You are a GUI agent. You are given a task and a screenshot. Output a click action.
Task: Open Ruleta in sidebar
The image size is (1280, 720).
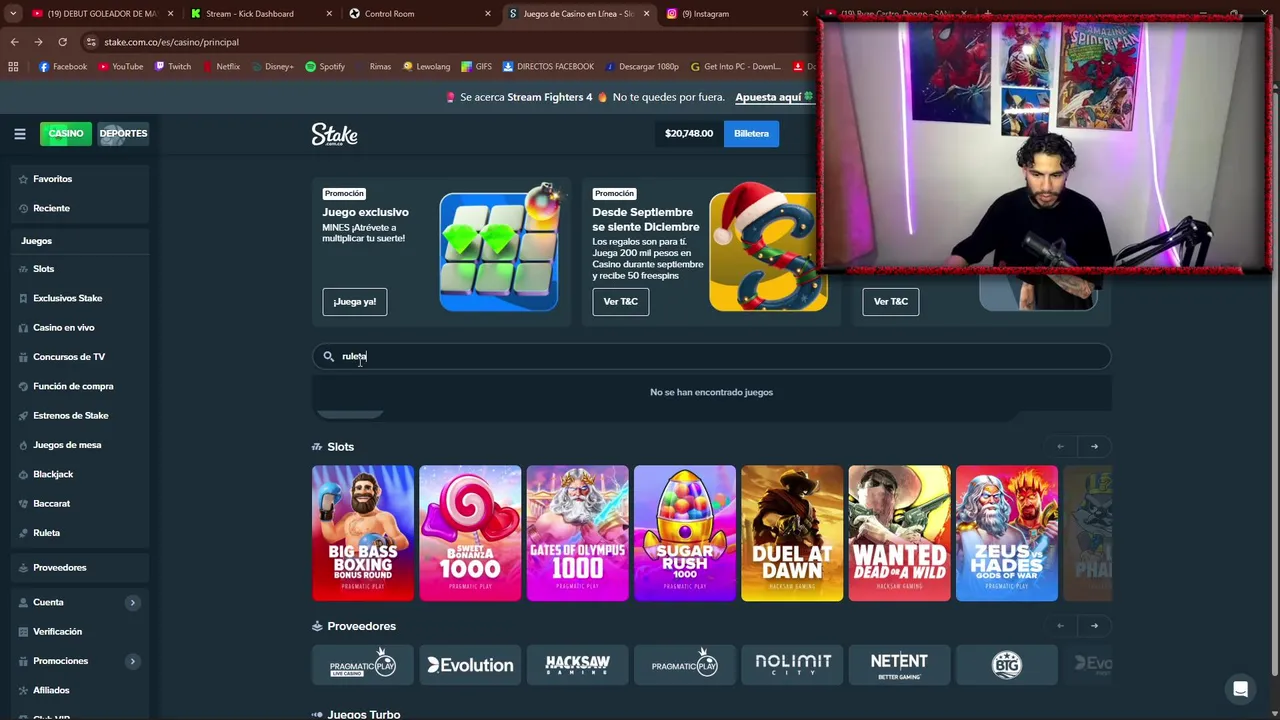pyautogui.click(x=46, y=533)
